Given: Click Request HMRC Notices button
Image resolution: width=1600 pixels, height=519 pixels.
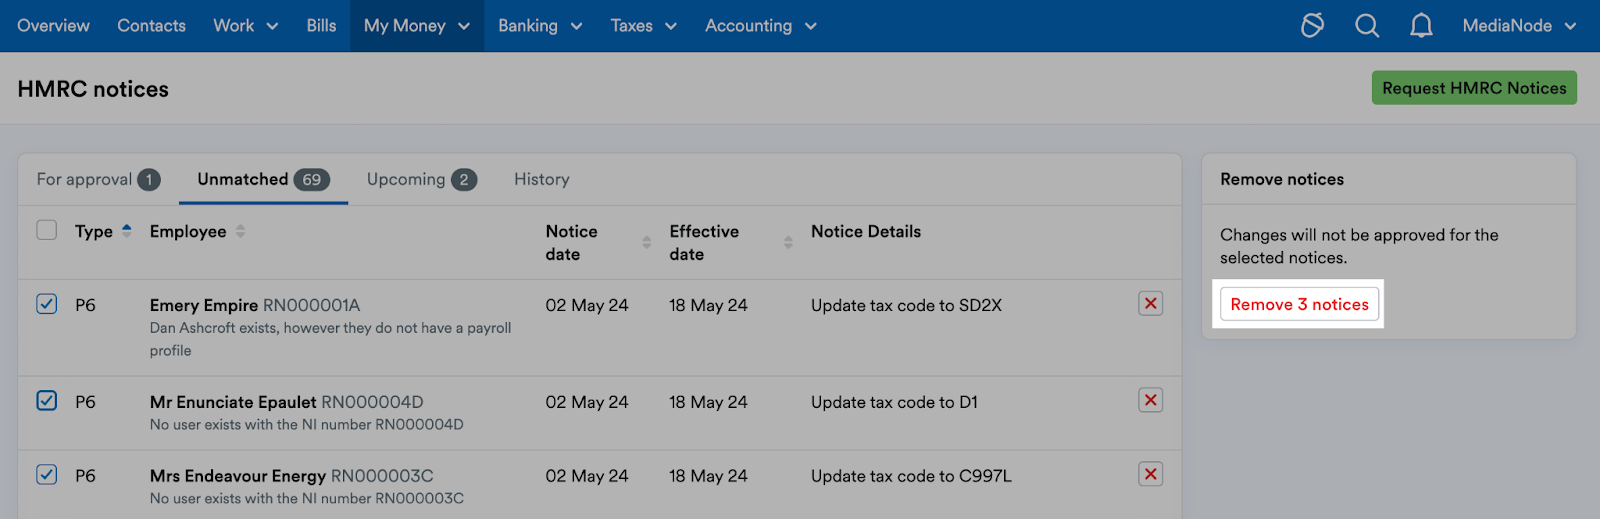Looking at the screenshot, I should pyautogui.click(x=1474, y=88).
